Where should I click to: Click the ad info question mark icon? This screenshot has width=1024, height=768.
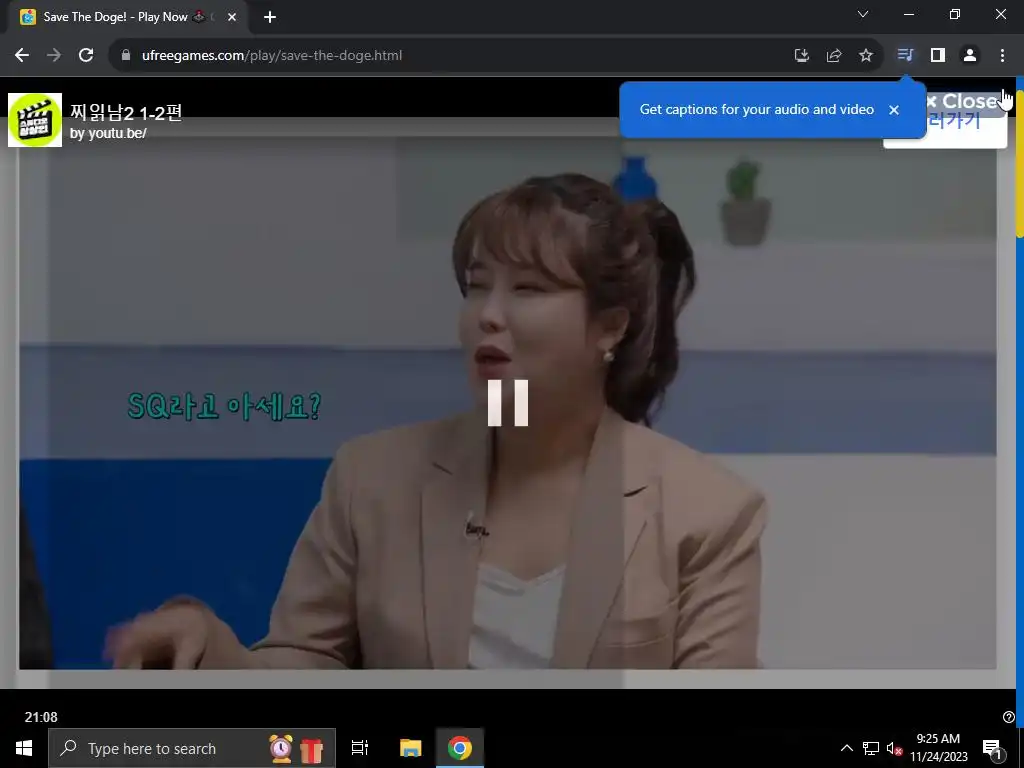tap(1008, 717)
